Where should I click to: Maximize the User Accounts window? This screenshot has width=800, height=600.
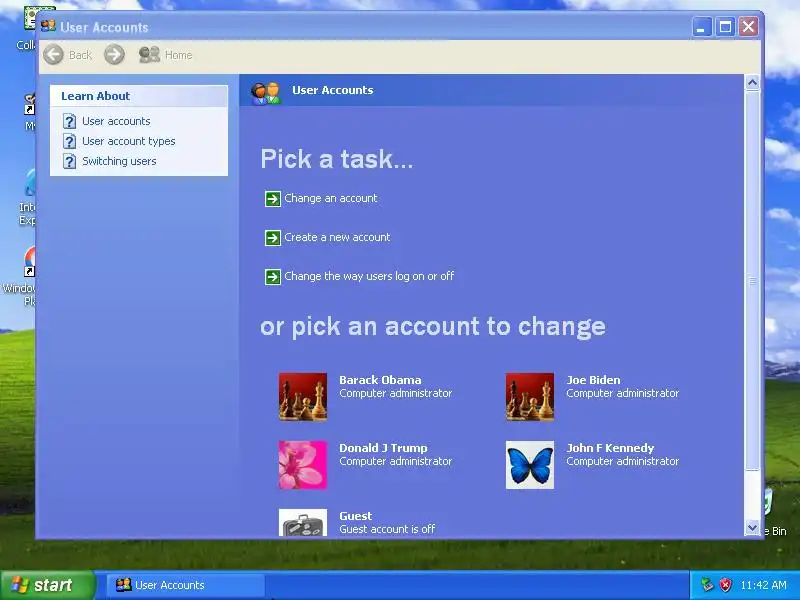point(725,27)
